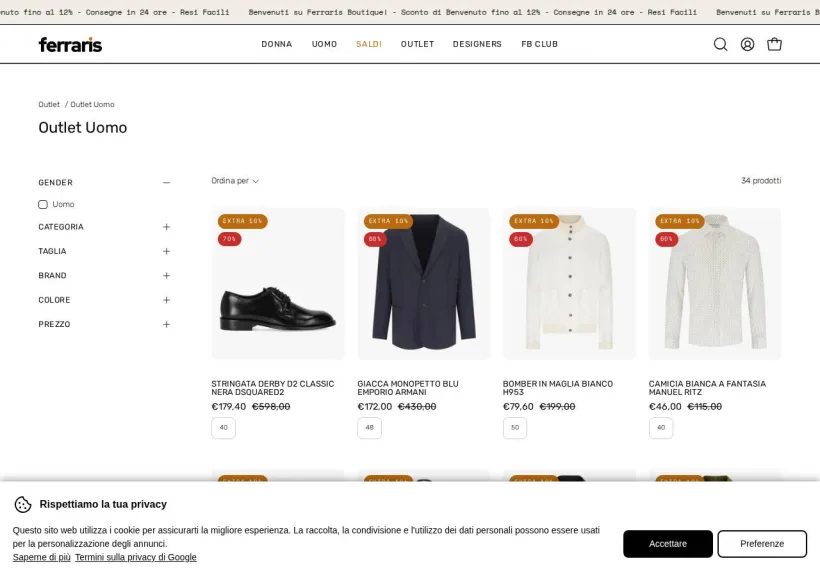Select size 40 for Manuel Ritz shirt
This screenshot has width=820, height=577.
(660, 428)
